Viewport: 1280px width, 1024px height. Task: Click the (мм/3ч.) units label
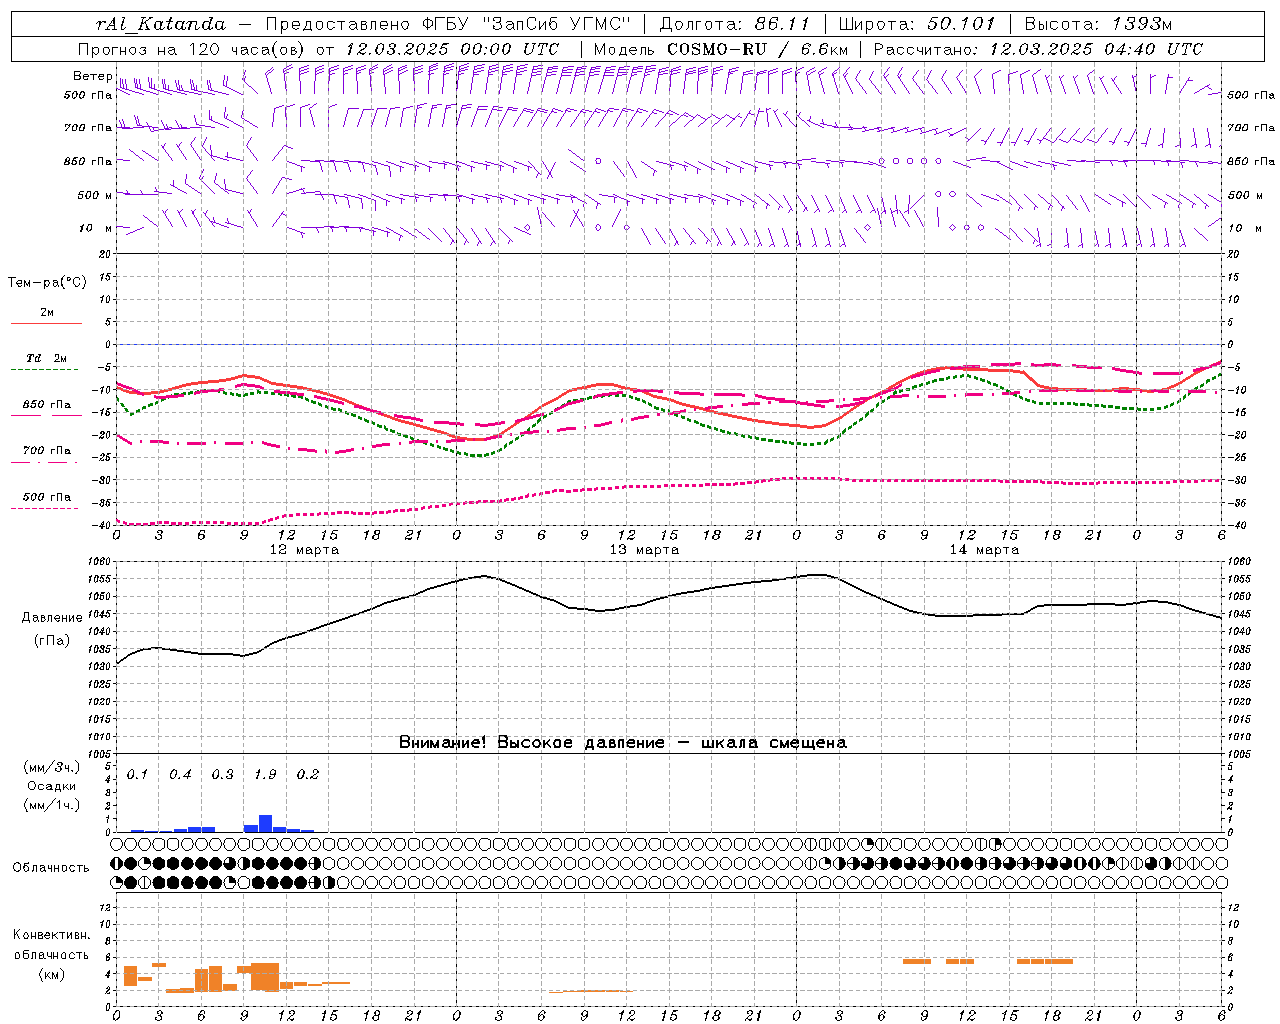click(51, 767)
